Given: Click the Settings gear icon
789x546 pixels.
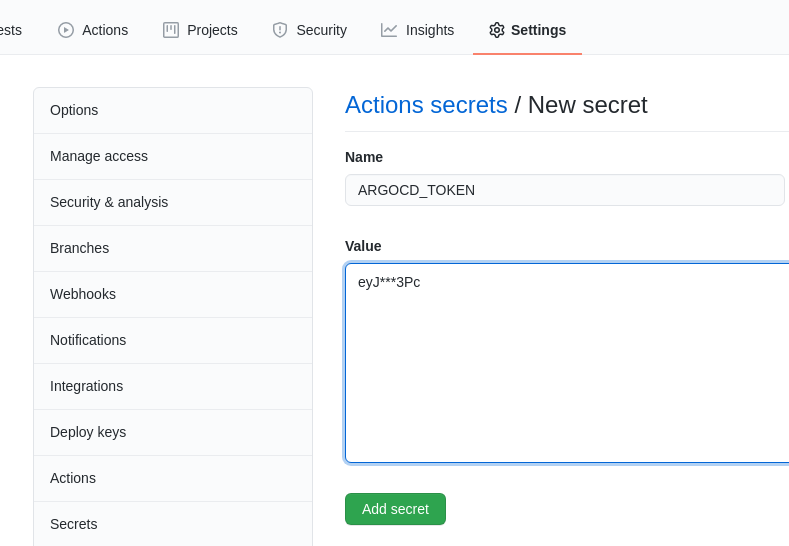Looking at the screenshot, I should [x=497, y=30].
